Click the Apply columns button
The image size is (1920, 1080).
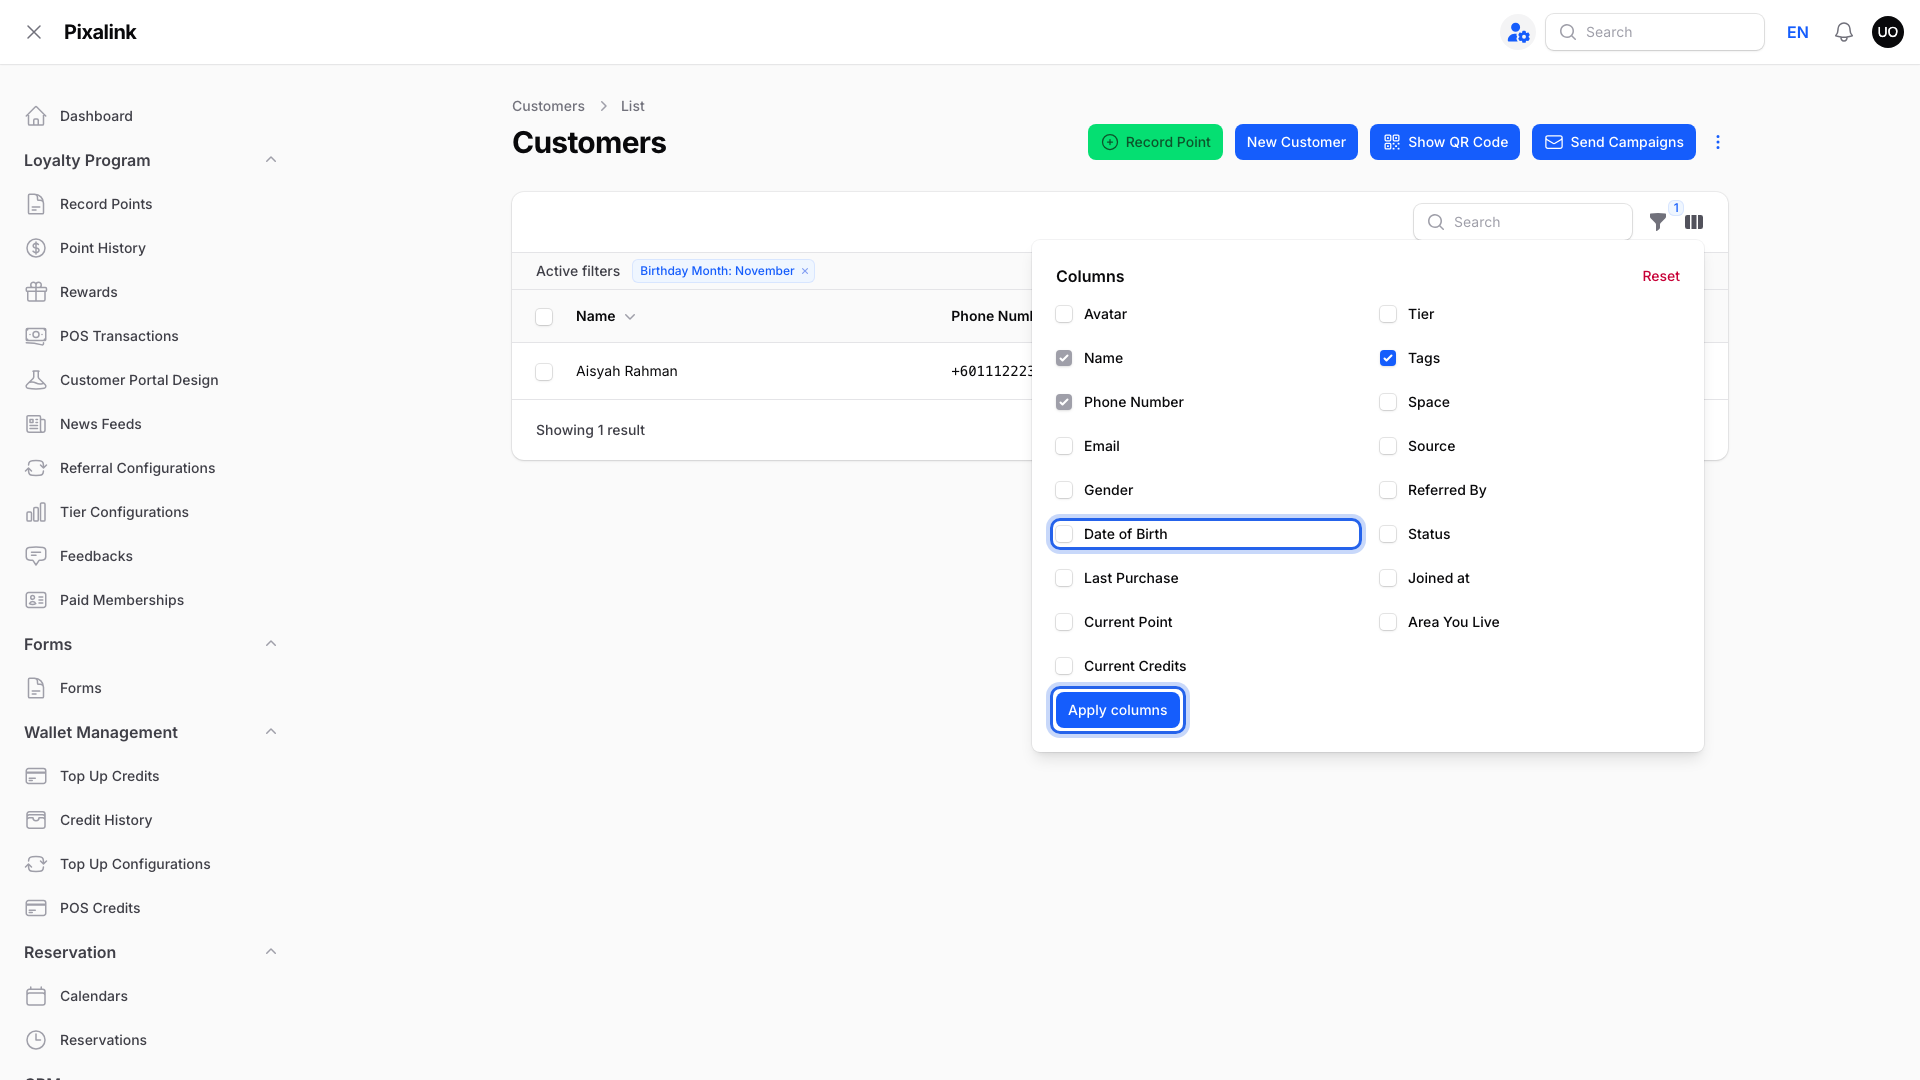tap(1118, 710)
